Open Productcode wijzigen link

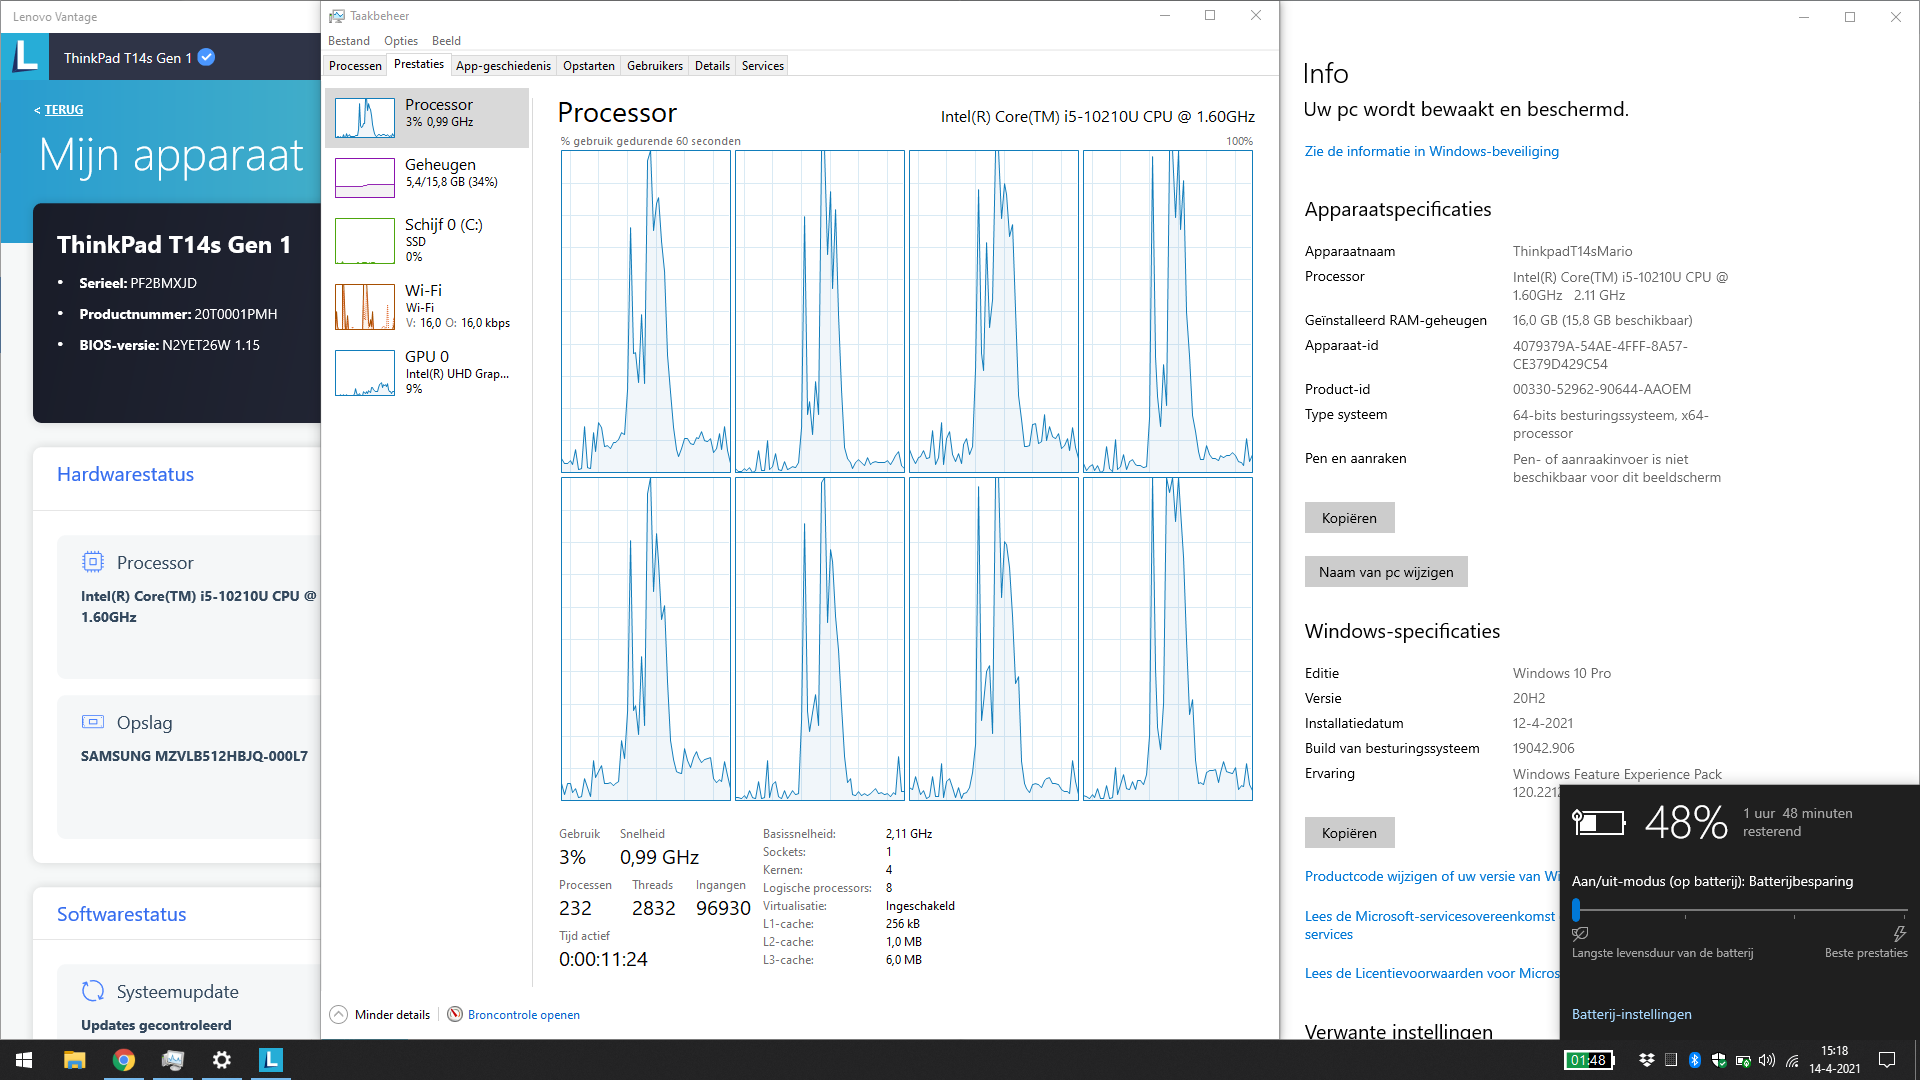(x=1431, y=876)
